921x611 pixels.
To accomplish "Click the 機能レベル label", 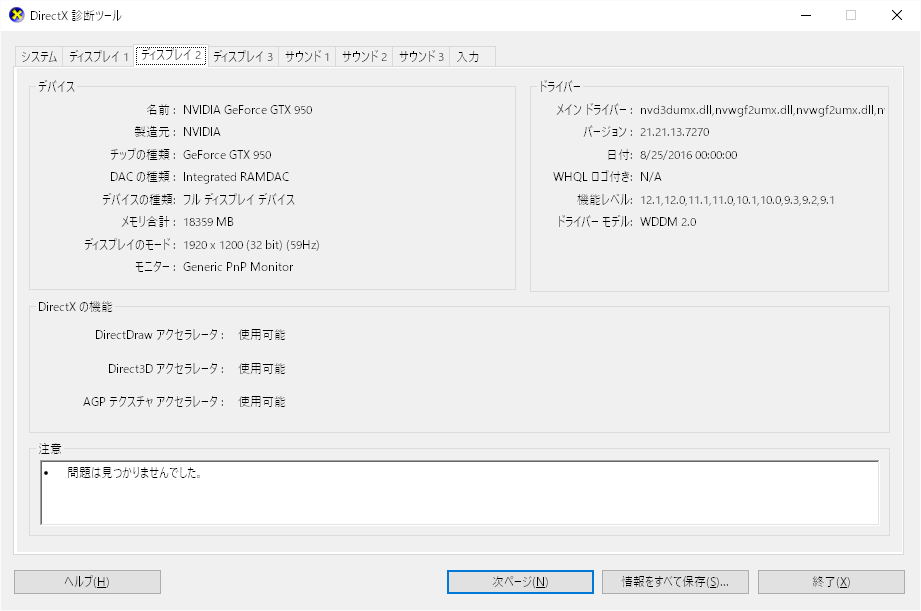I will coord(605,200).
